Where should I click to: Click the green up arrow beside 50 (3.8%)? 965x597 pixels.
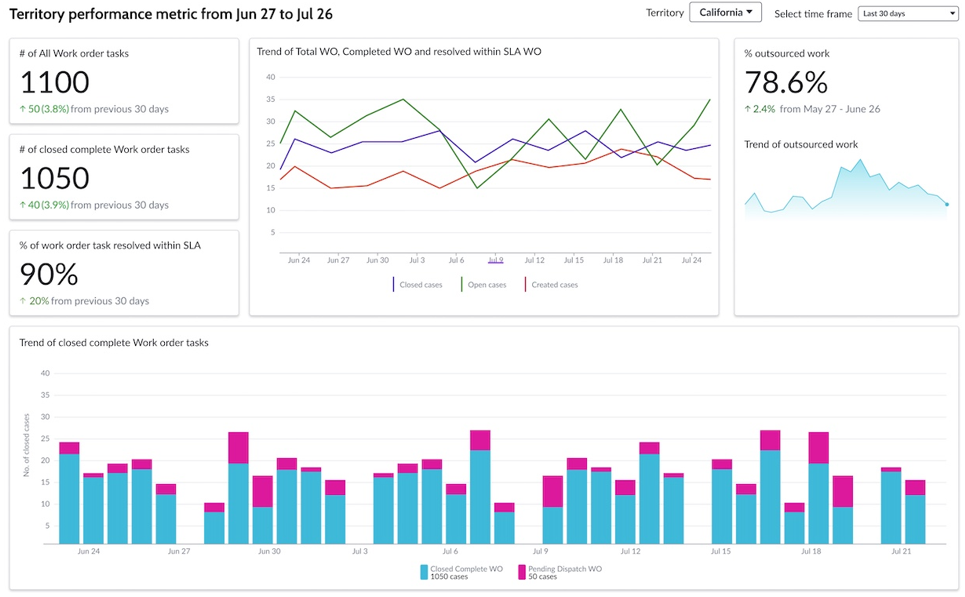tap(23, 109)
